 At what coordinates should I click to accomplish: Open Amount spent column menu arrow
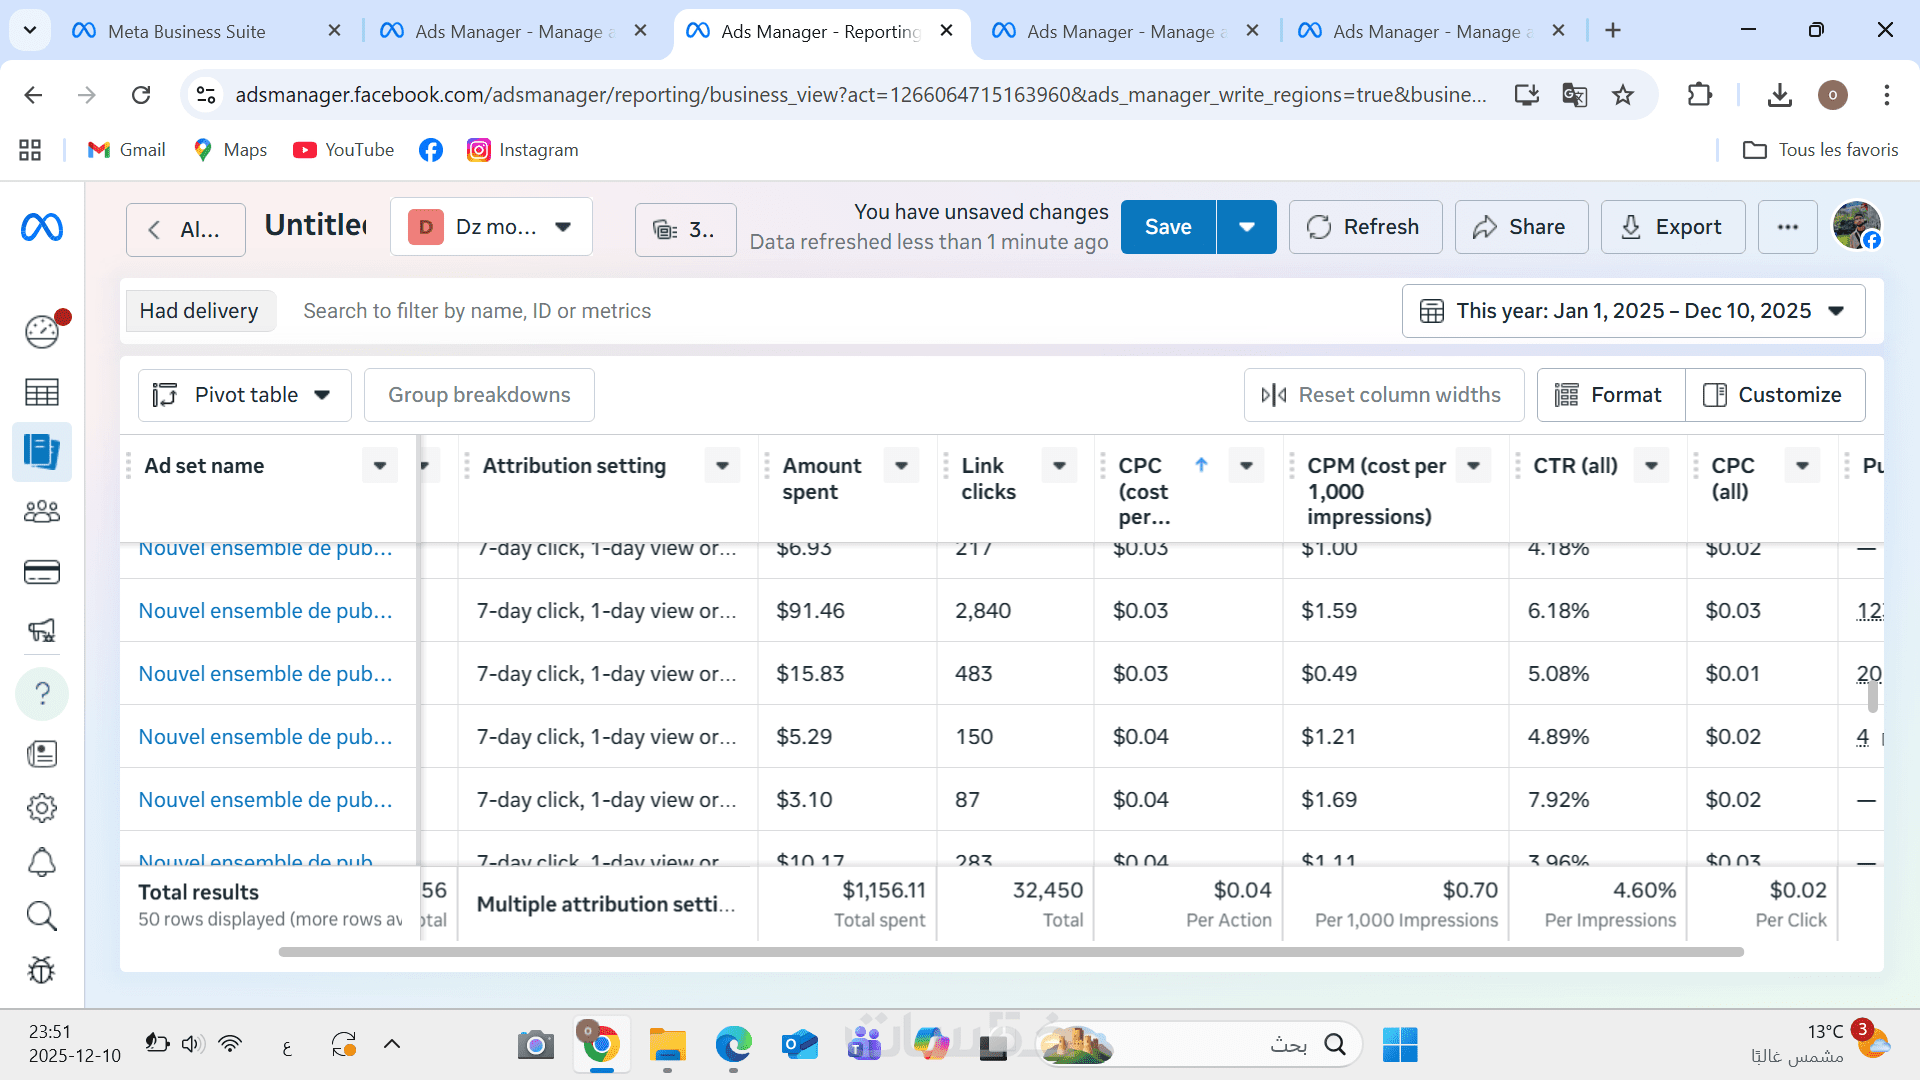tap(901, 465)
